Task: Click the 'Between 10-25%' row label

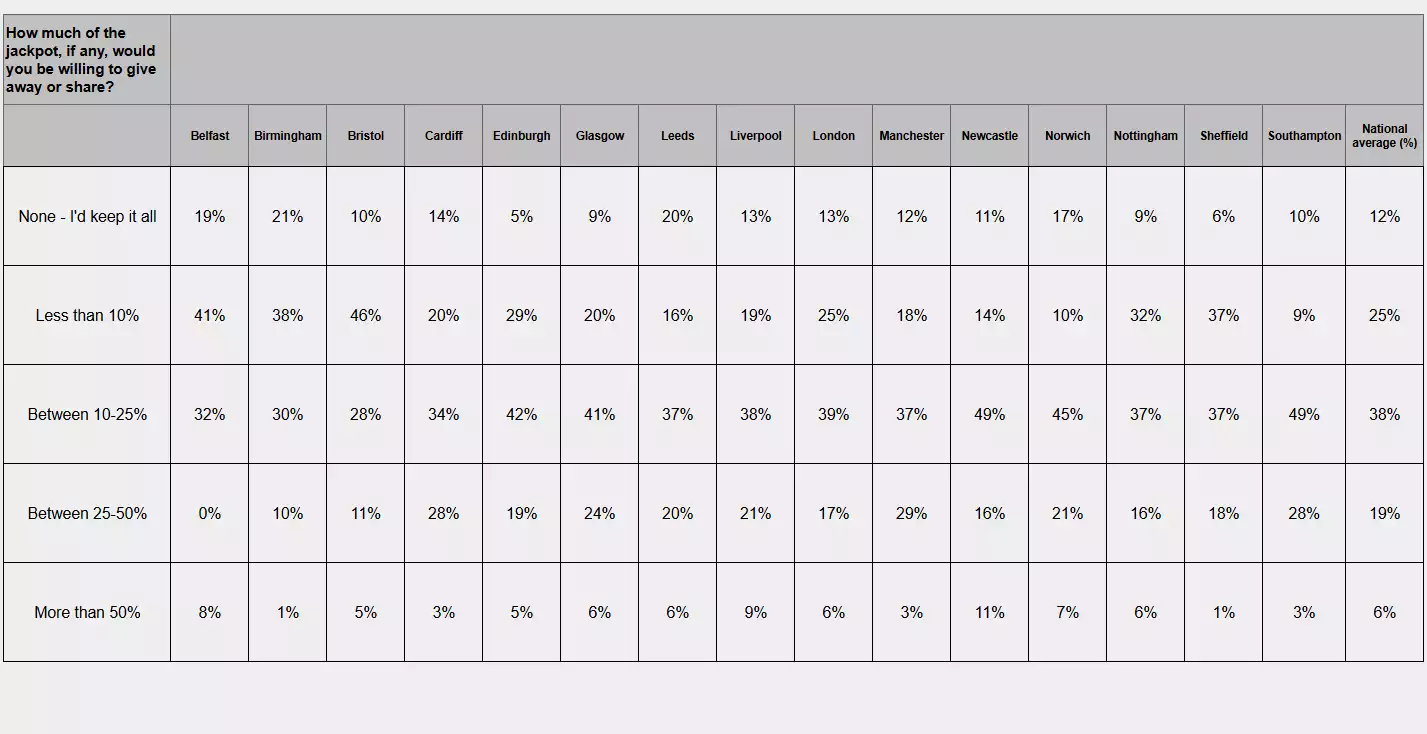Action: tap(87, 414)
